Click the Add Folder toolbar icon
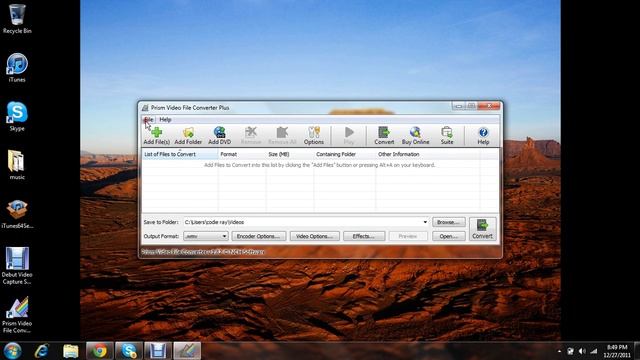 click(x=188, y=136)
